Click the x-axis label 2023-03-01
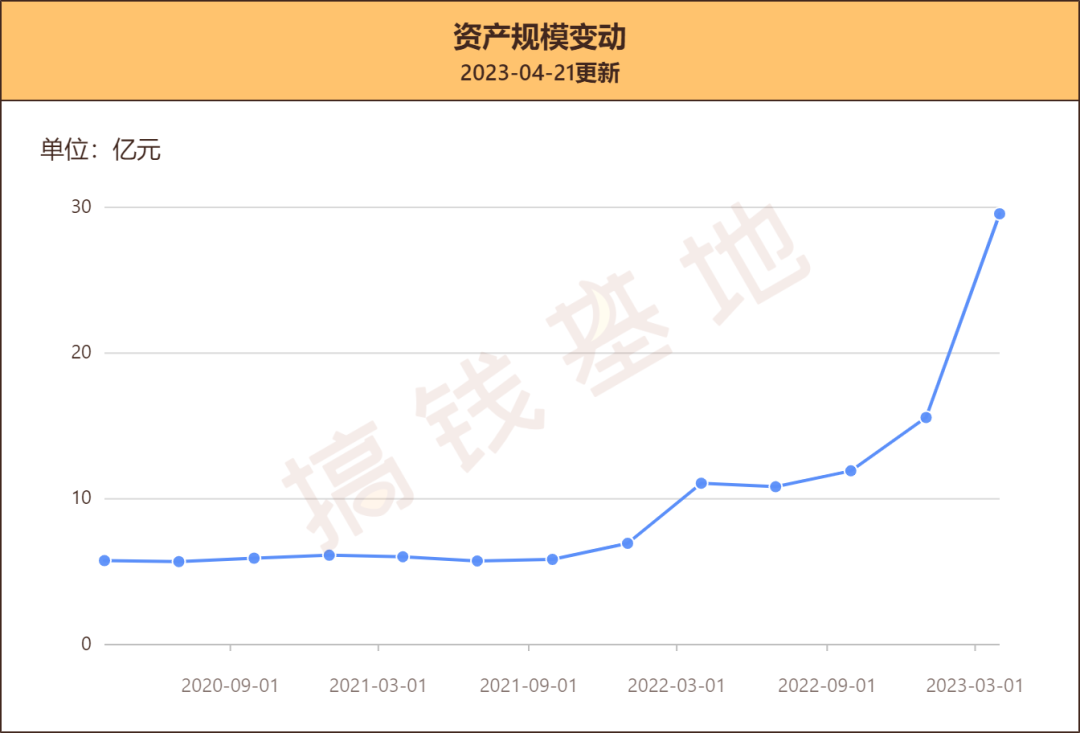Image resolution: width=1080 pixels, height=733 pixels. [975, 686]
